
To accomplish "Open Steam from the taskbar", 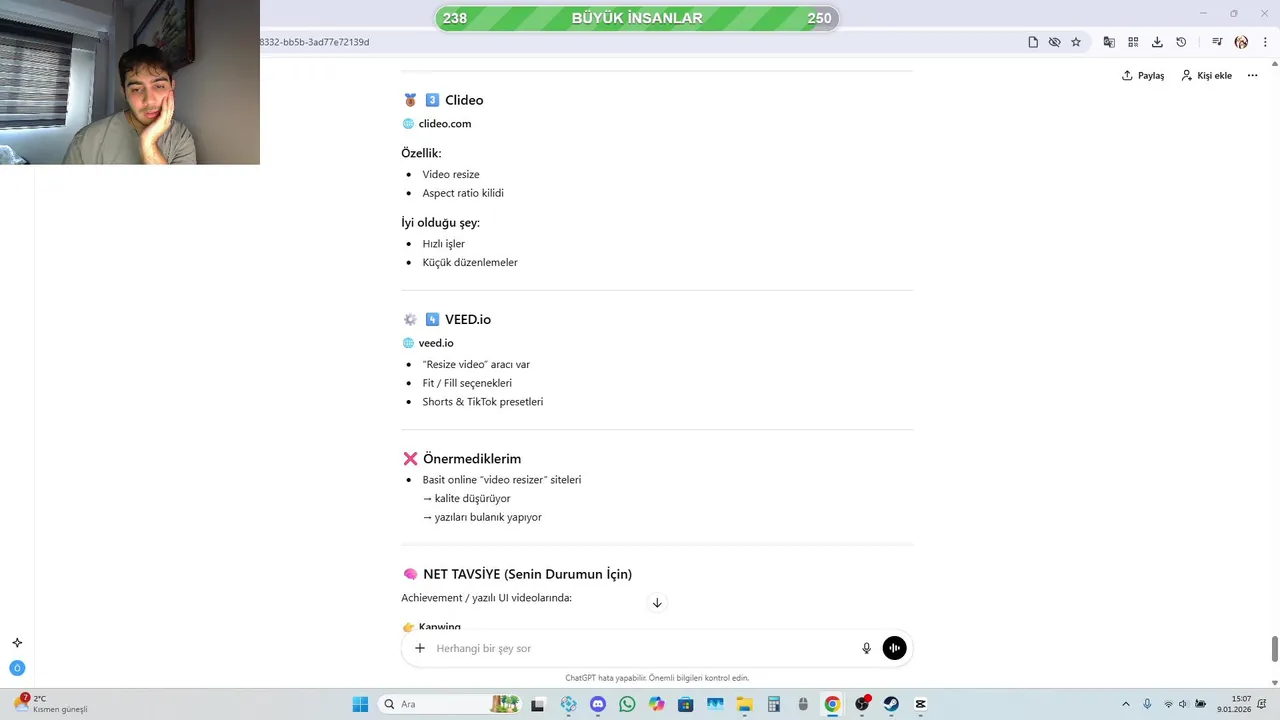I will [x=891, y=704].
